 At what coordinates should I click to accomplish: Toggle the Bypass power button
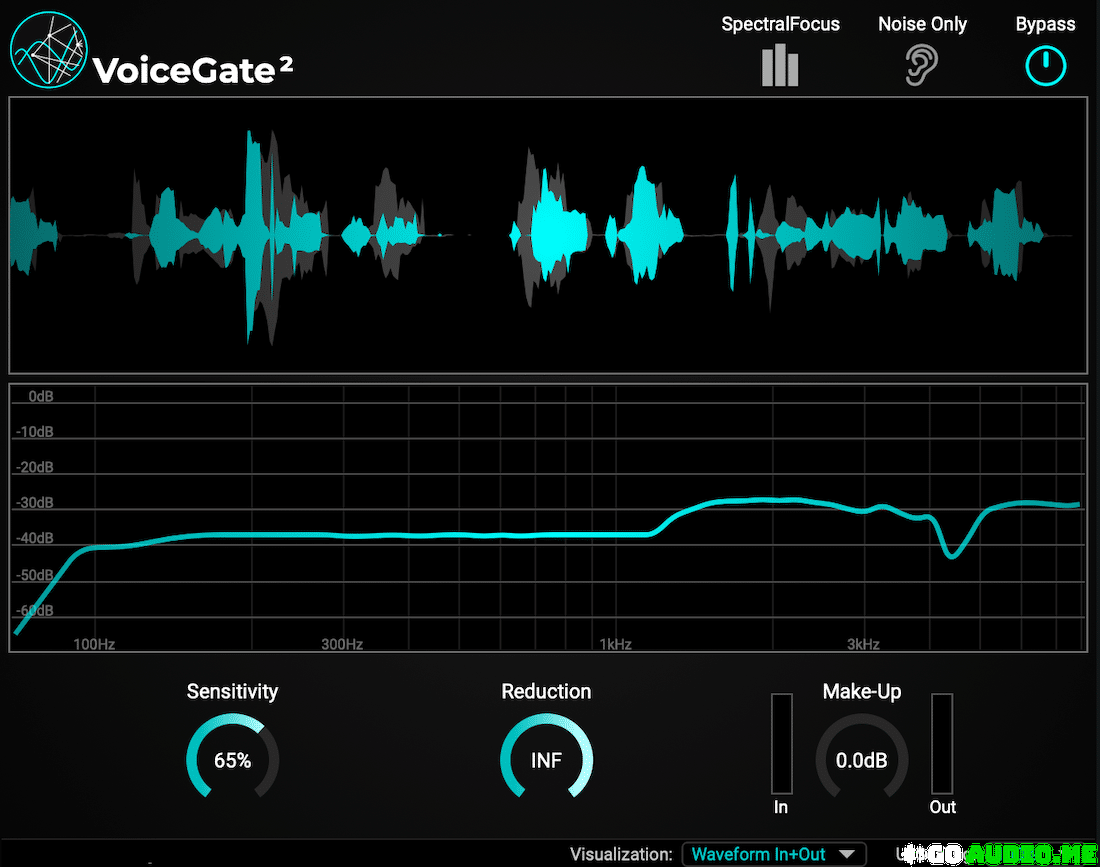click(1045, 66)
